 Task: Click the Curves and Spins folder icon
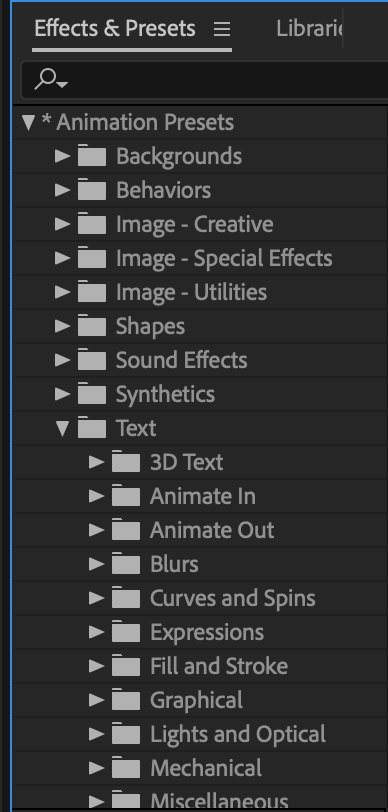[x=126, y=598]
